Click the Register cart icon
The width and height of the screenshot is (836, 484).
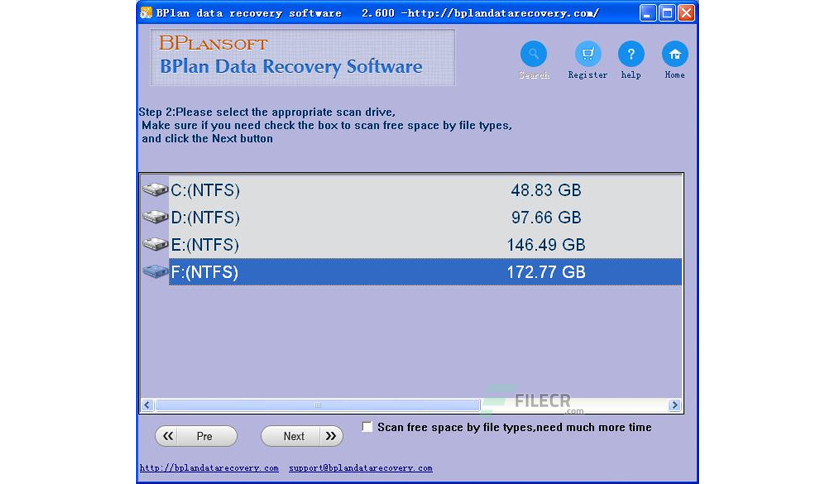pos(588,54)
